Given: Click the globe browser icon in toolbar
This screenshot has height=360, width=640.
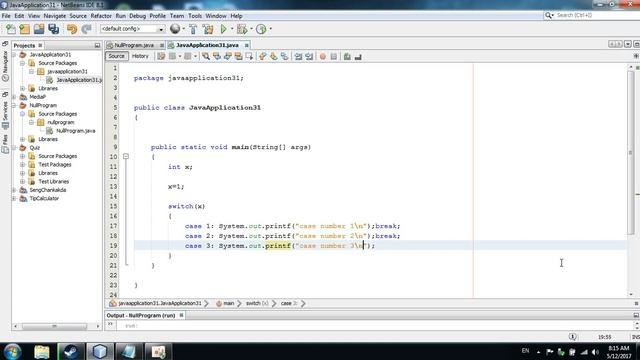Looking at the screenshot, I should tap(175, 29).
